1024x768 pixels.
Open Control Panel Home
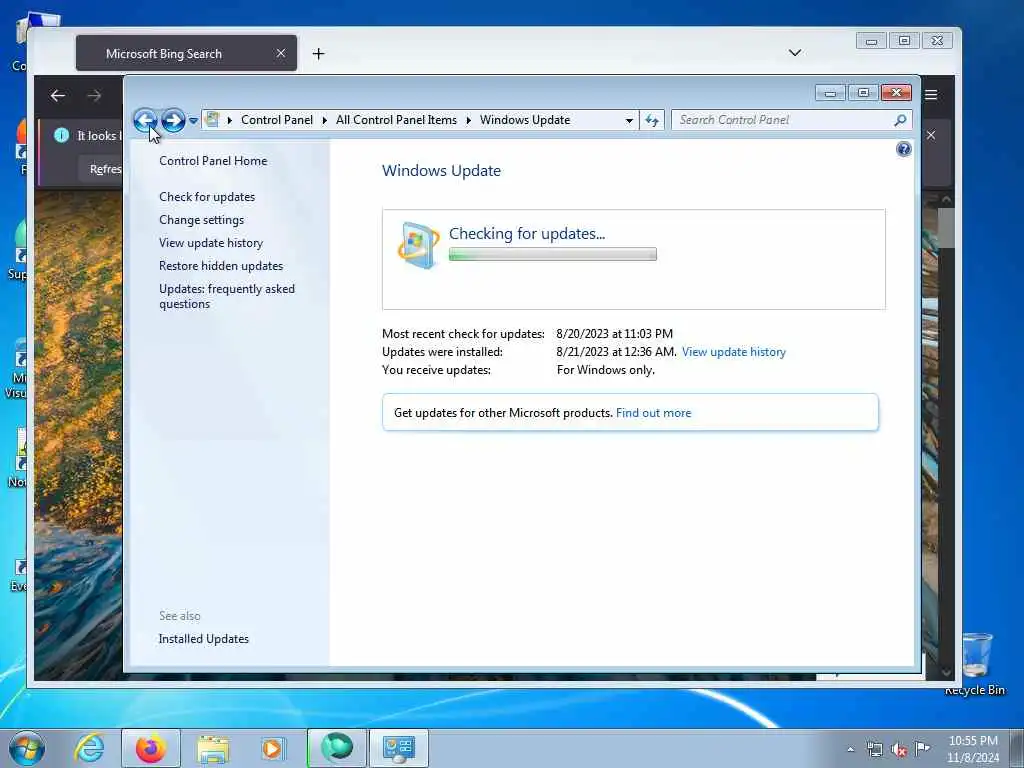[x=213, y=161]
